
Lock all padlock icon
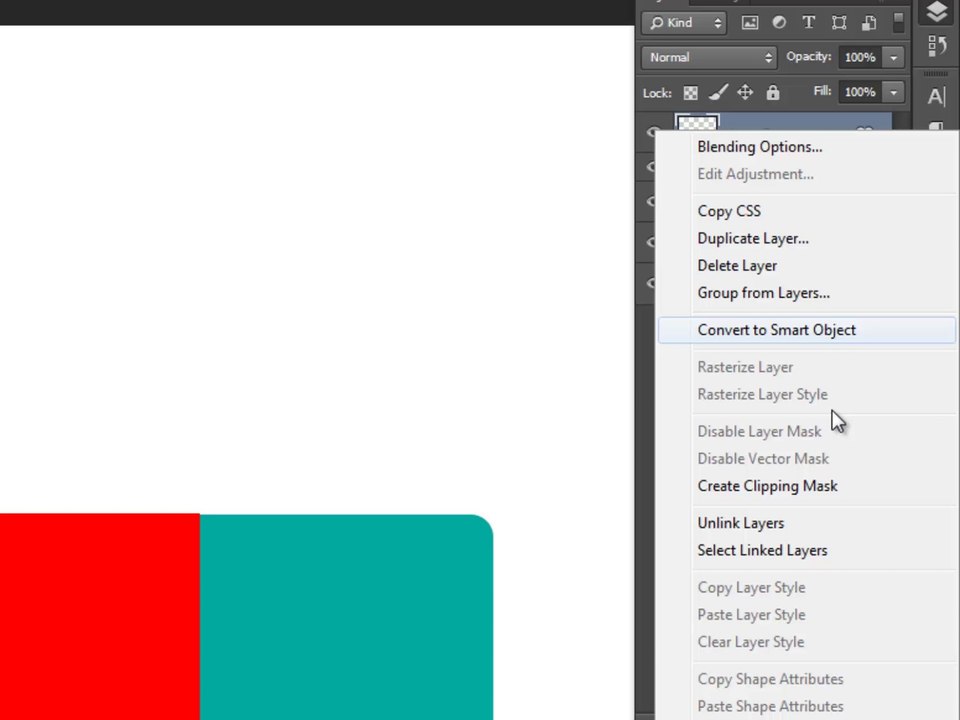pos(773,92)
